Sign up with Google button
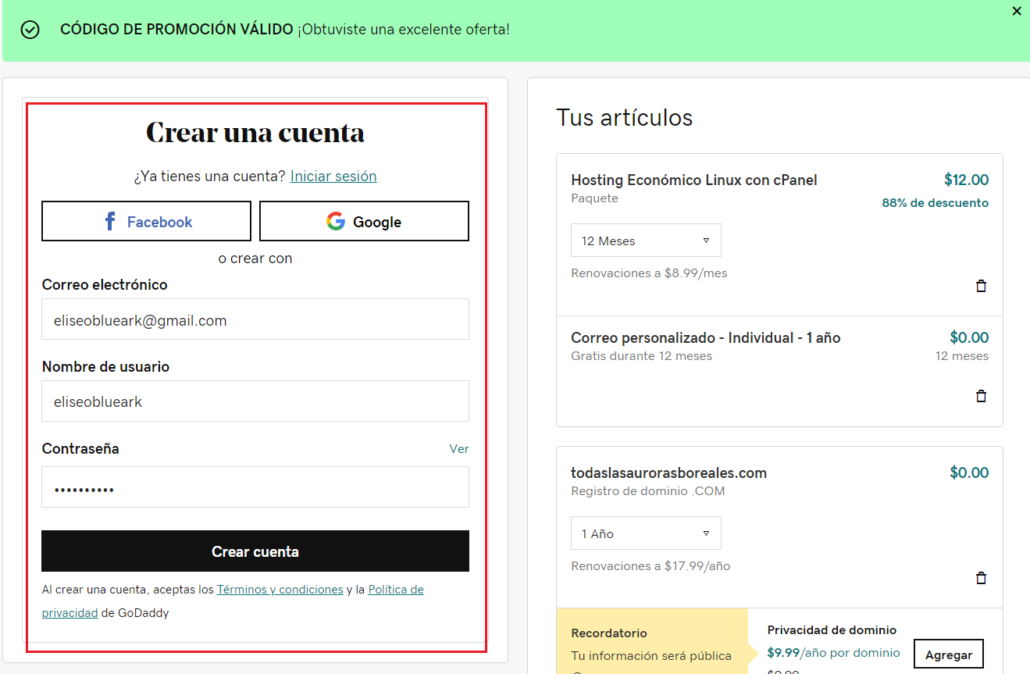 [x=364, y=221]
